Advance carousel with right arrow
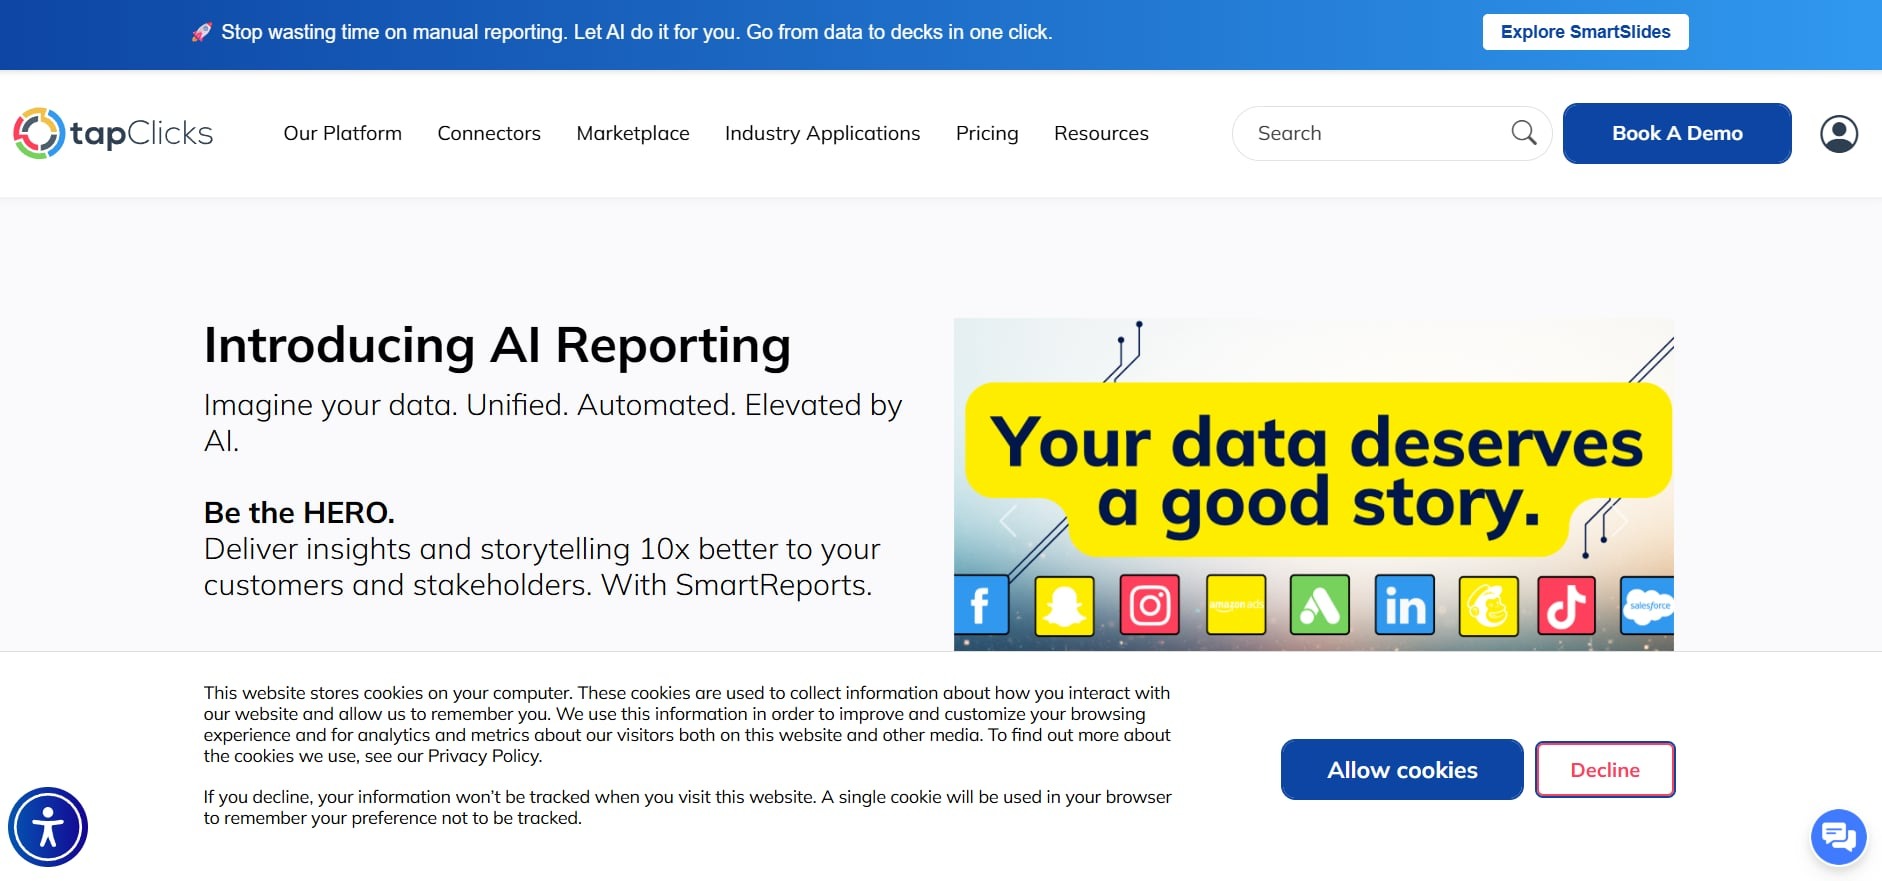Screen dimensions: 1882x881 (1620, 521)
